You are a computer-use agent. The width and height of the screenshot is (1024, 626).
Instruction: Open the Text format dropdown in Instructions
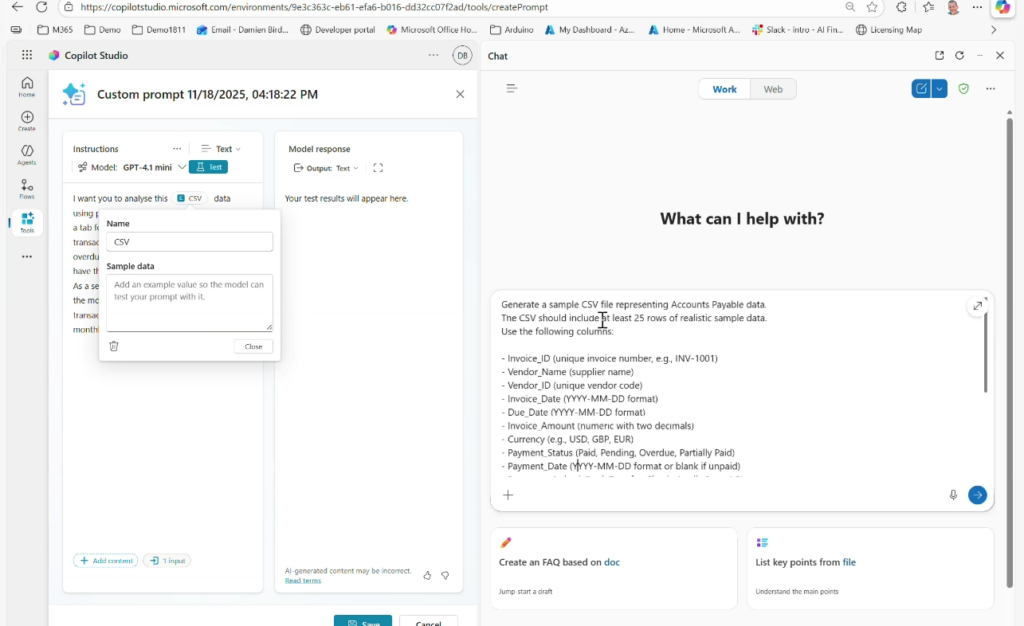click(x=221, y=149)
